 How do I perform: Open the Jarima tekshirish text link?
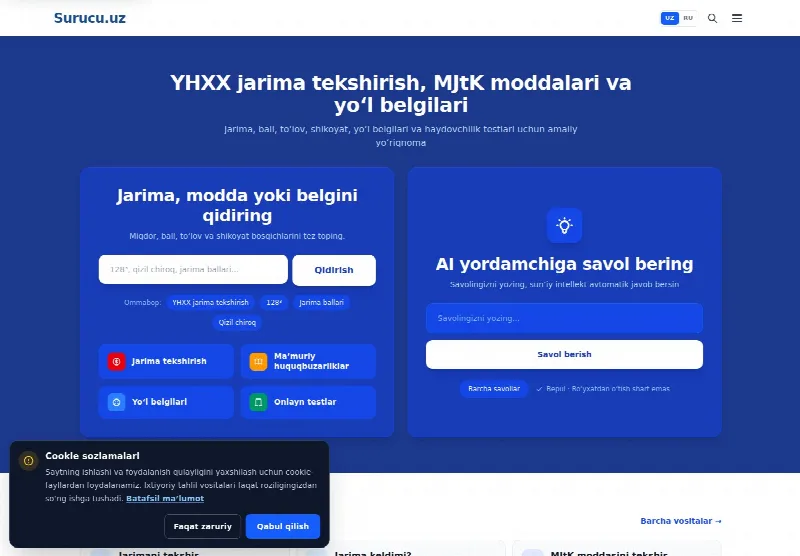point(169,361)
